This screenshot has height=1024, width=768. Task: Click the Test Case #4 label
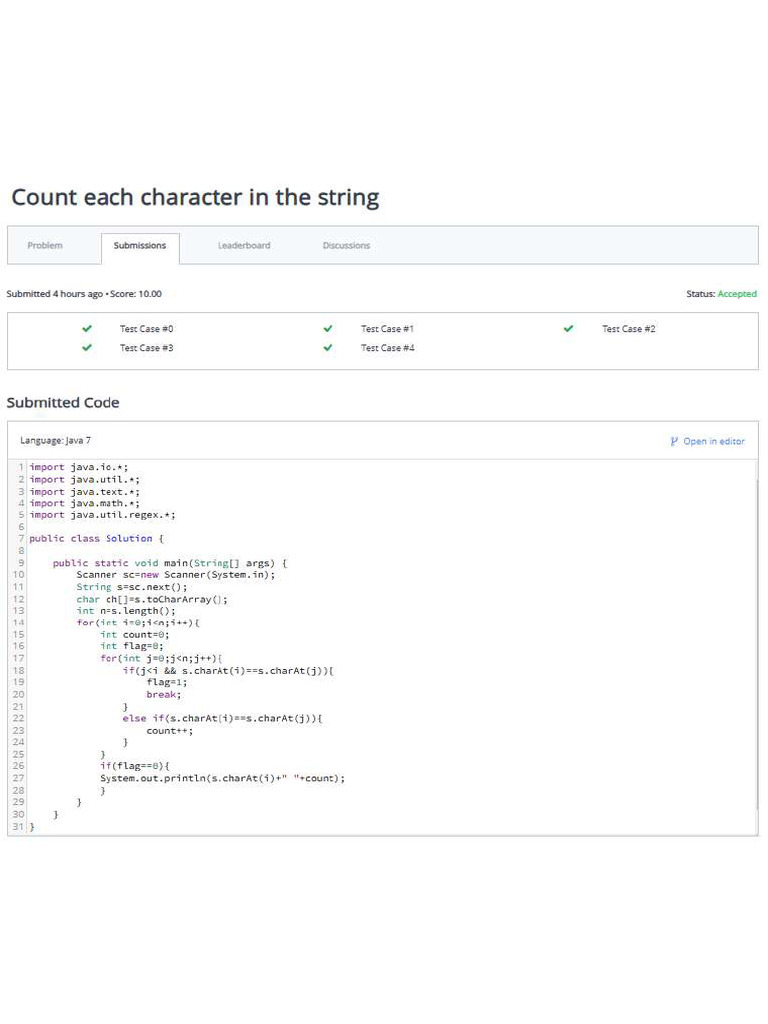pos(387,348)
